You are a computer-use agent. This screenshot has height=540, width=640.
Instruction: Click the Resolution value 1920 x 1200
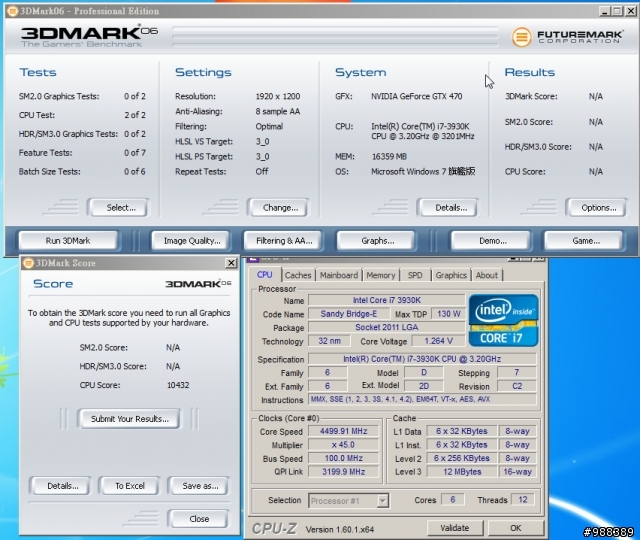pos(278,96)
